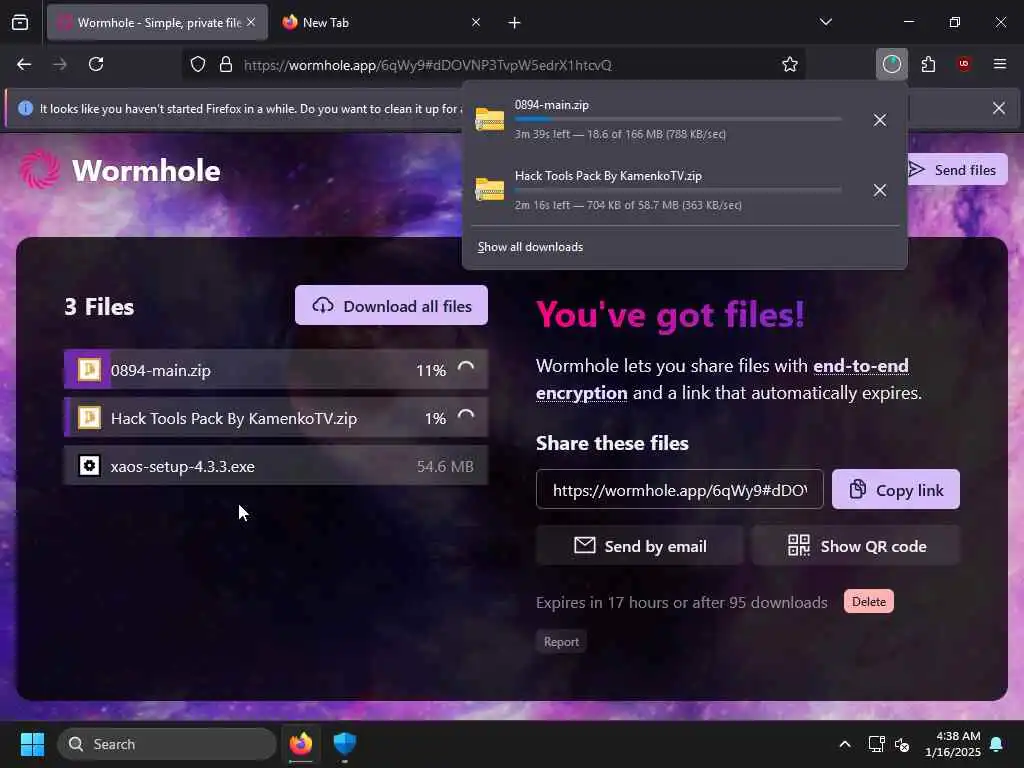This screenshot has width=1024, height=768.
Task: Click the padlock site information icon
Action: click(226, 64)
